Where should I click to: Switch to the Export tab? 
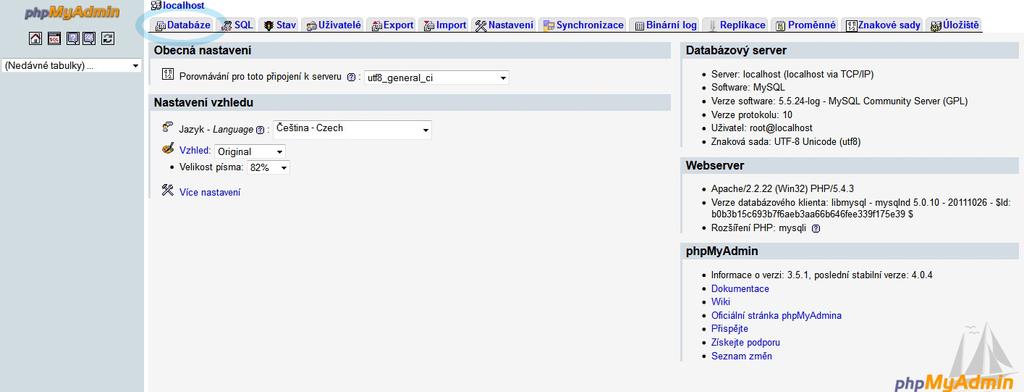click(392, 25)
